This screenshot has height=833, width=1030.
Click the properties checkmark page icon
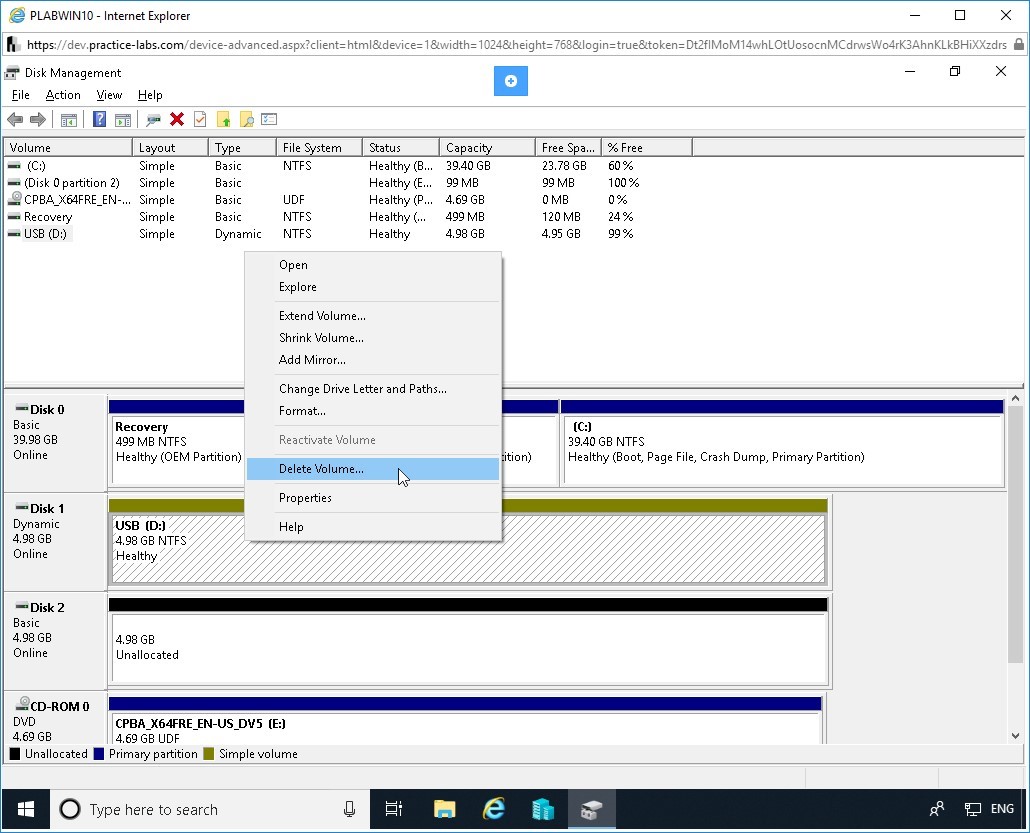200,120
